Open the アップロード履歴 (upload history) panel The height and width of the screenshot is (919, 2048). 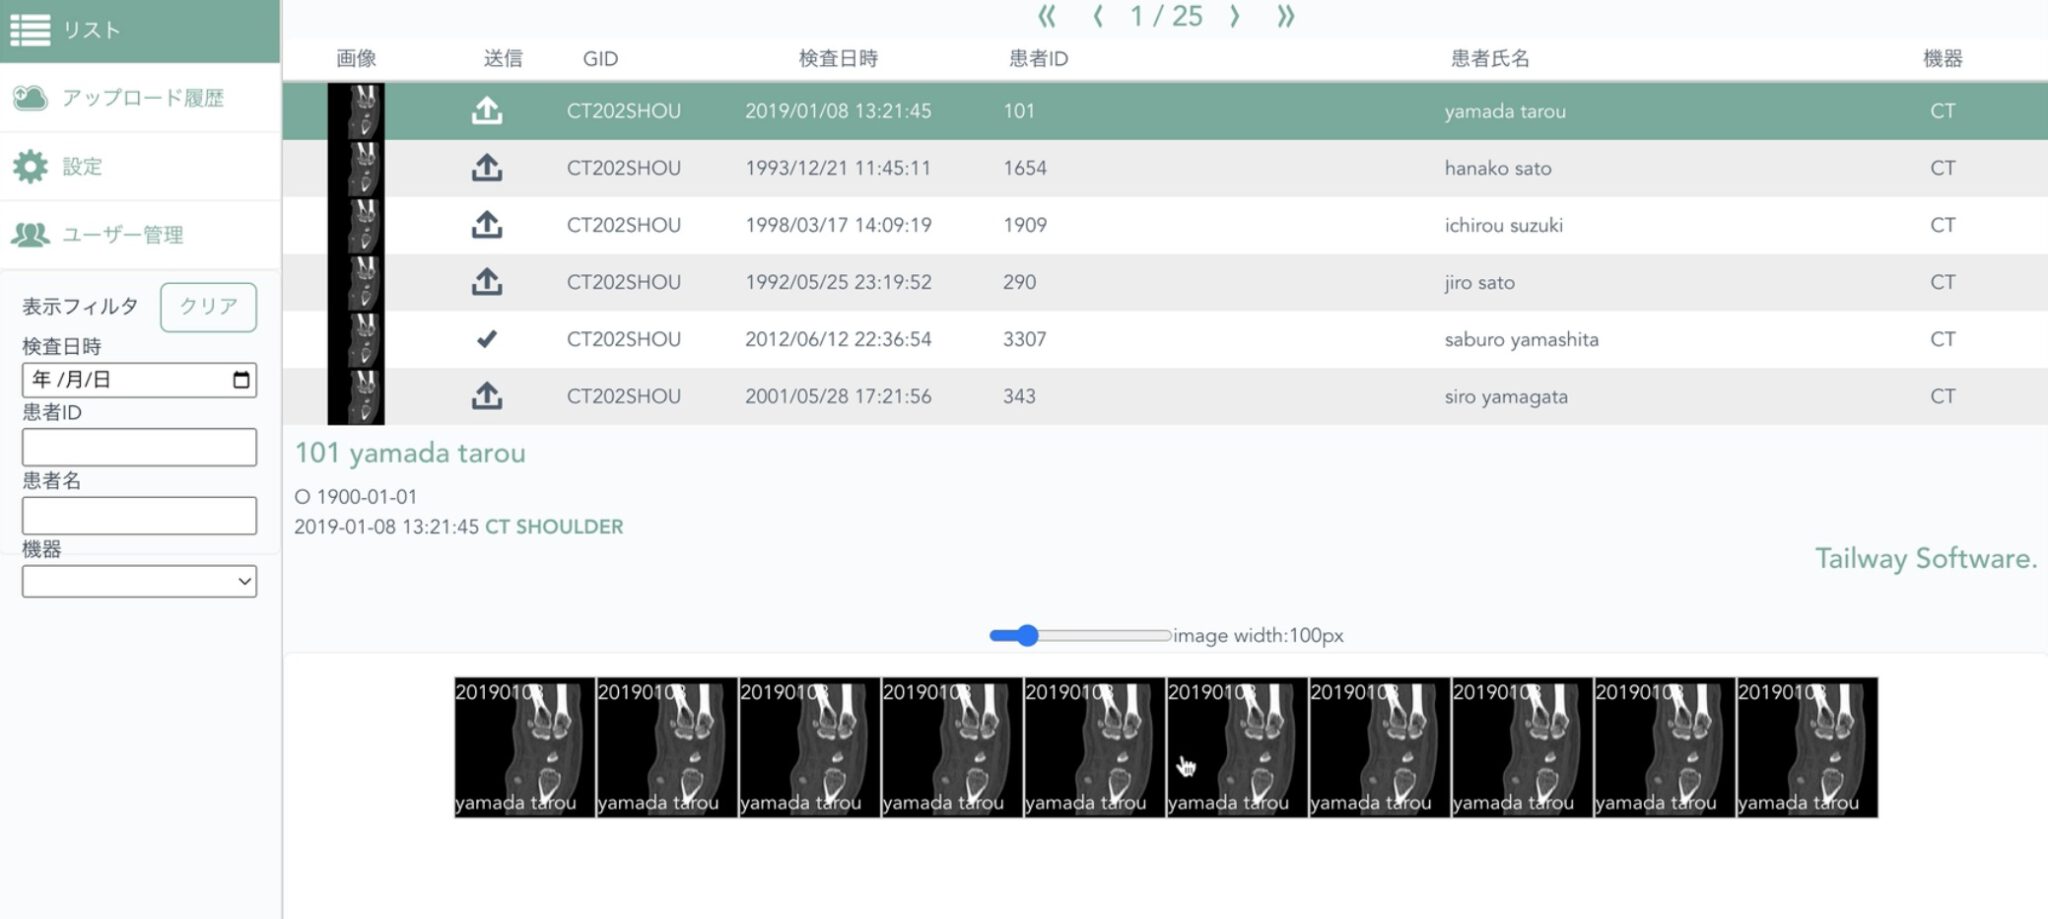point(140,97)
